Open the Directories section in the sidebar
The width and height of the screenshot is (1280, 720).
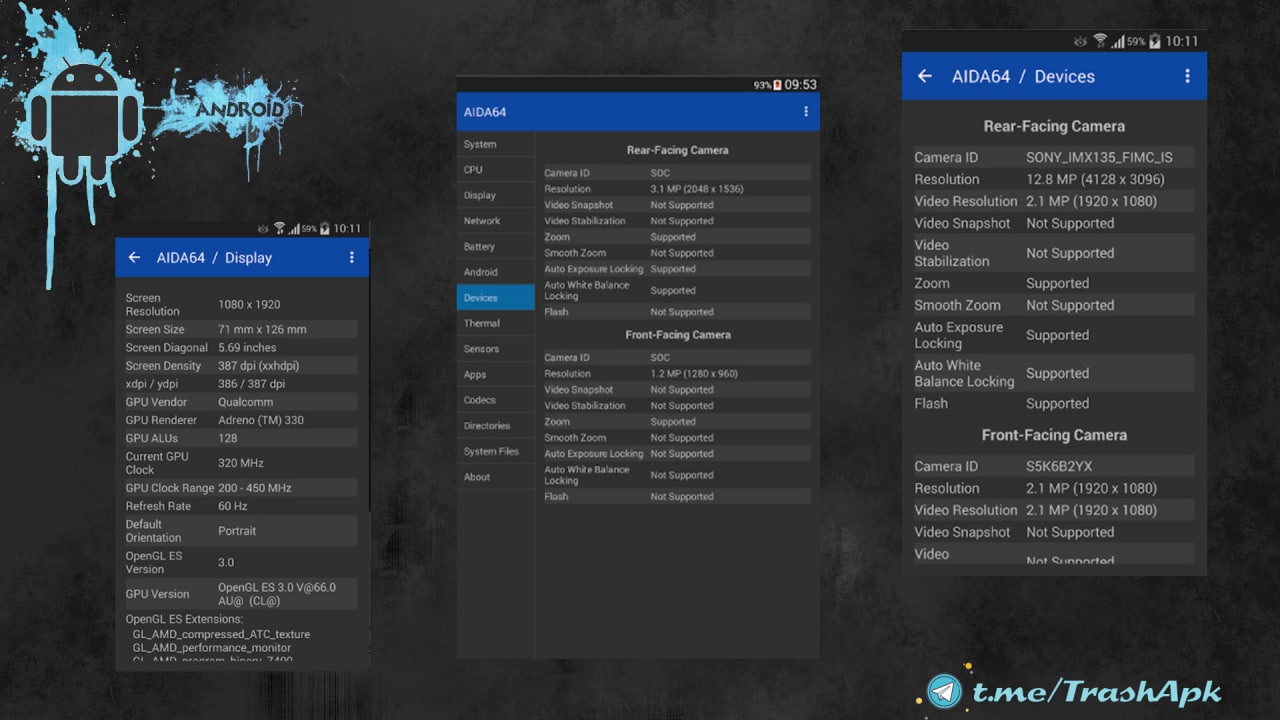coord(495,426)
